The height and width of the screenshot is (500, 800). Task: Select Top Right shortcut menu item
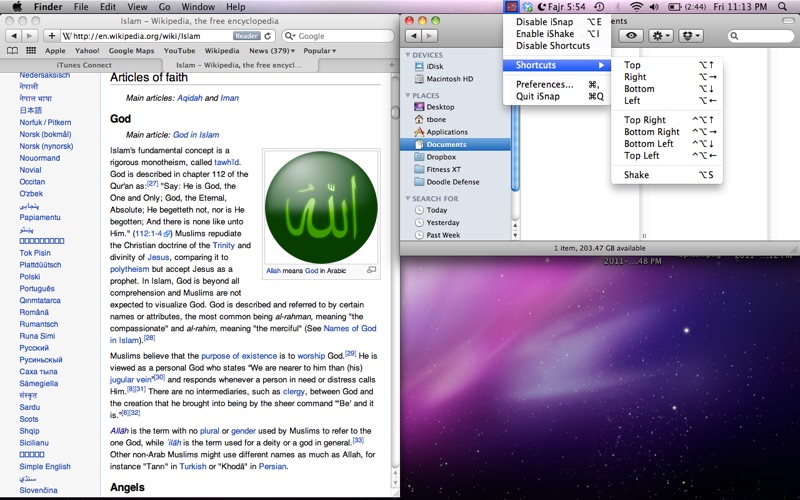(645, 120)
